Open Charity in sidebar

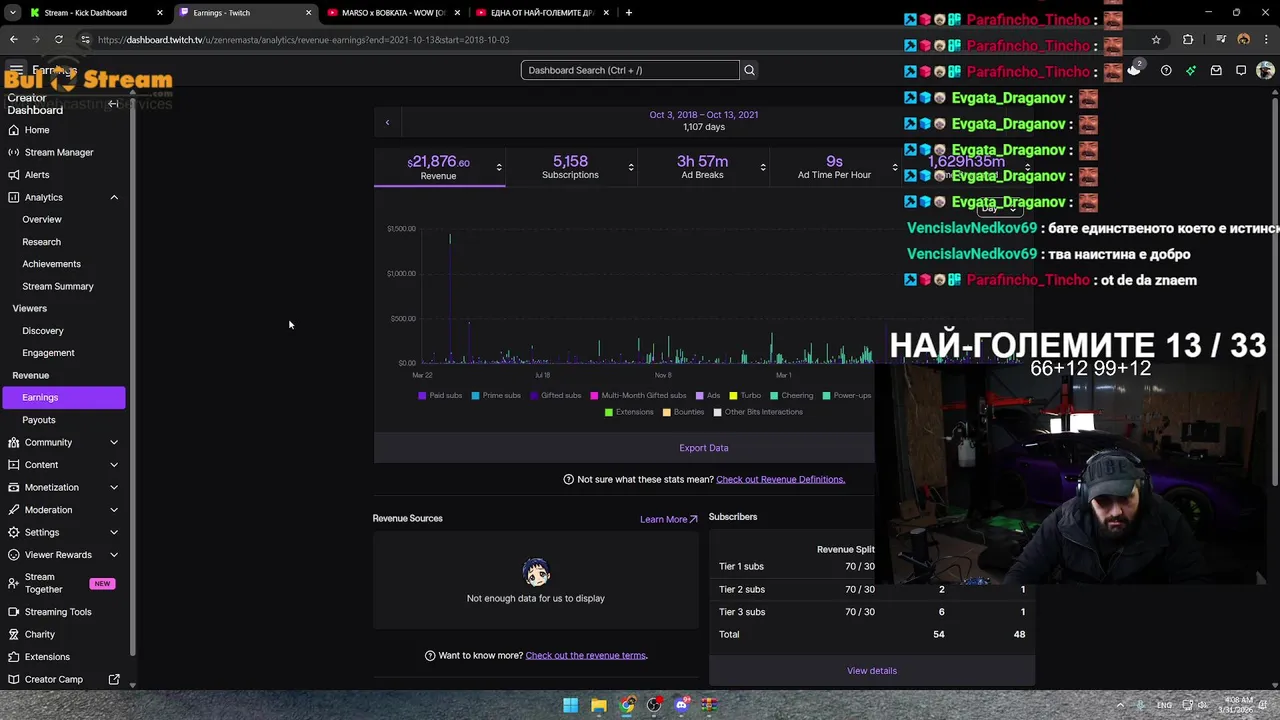point(40,634)
